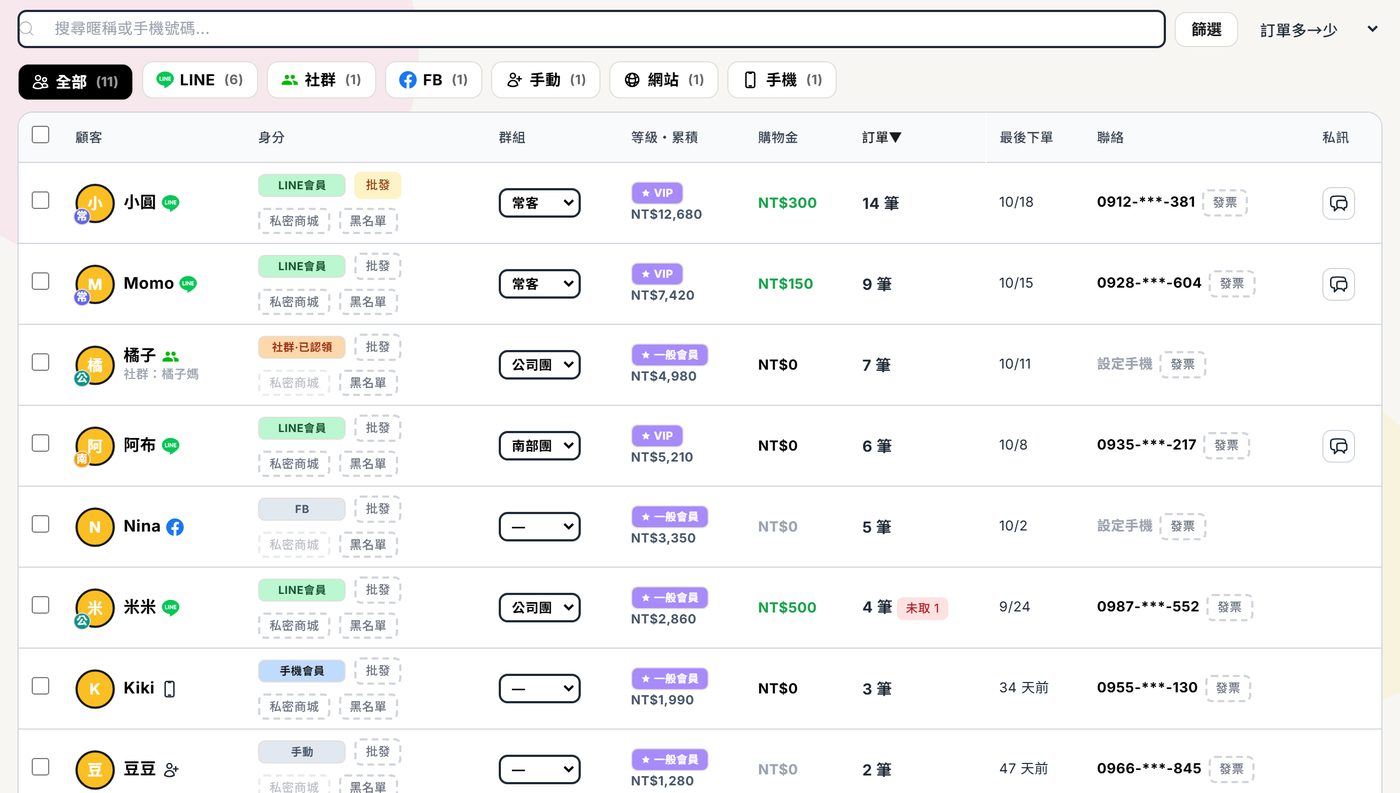Filter by 手機 (1) tab
Screen dimensions: 1400x793
[782, 80]
